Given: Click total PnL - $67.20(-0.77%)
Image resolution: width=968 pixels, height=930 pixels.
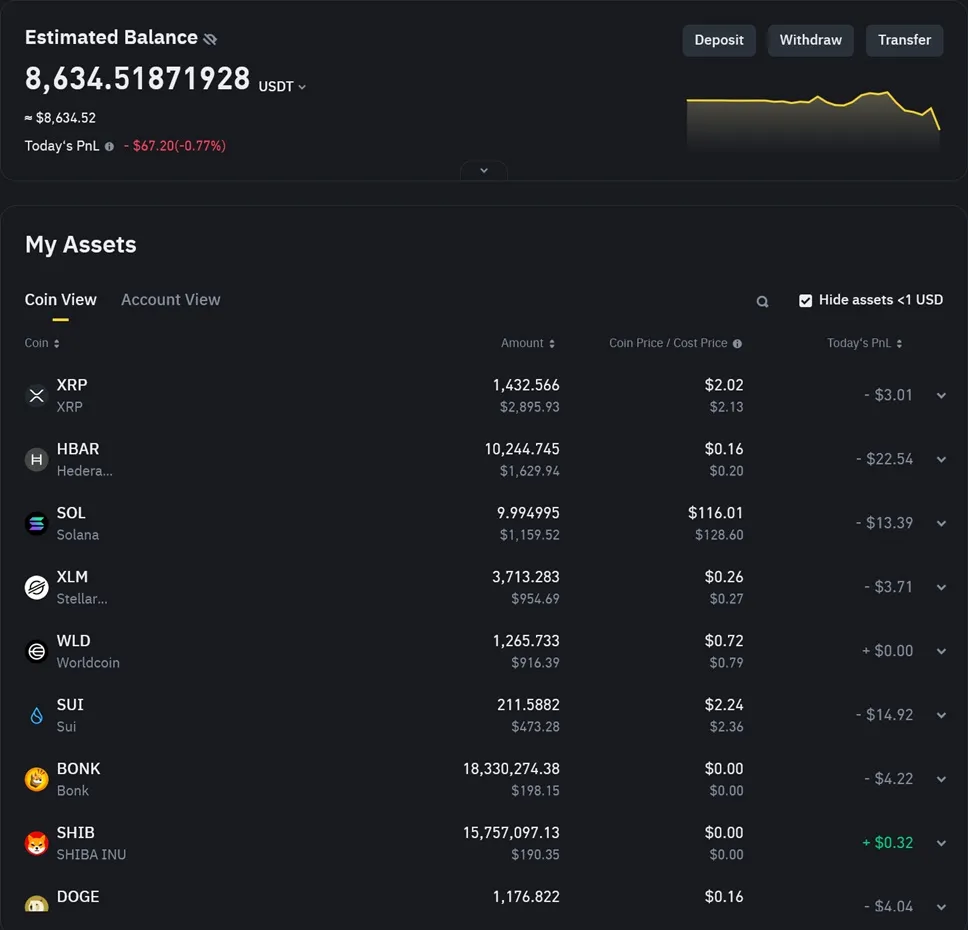Looking at the screenshot, I should pos(175,146).
